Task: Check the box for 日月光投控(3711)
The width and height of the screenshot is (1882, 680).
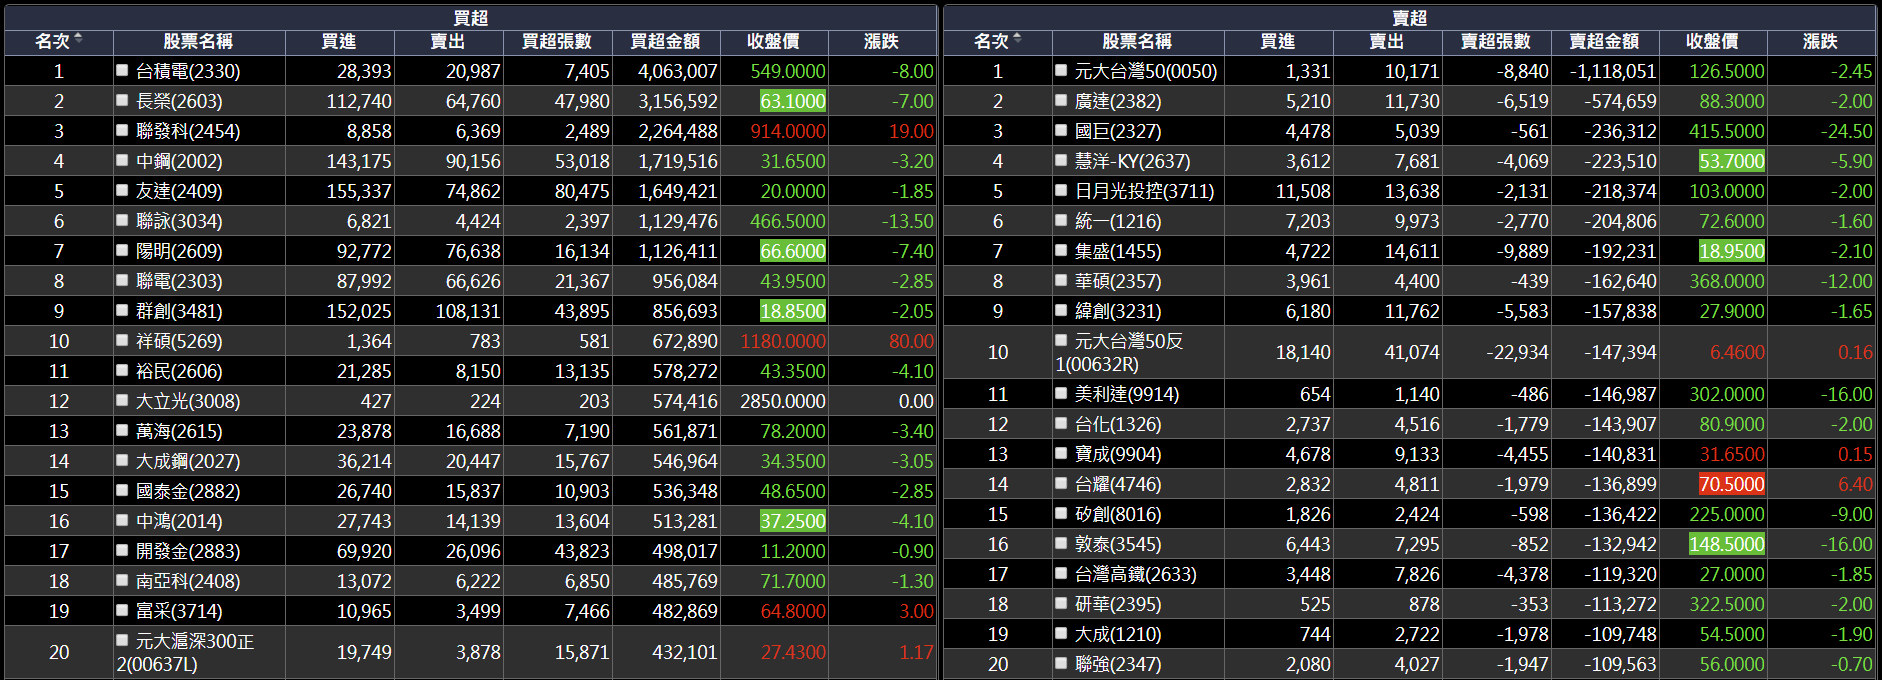Action: [x=1061, y=190]
